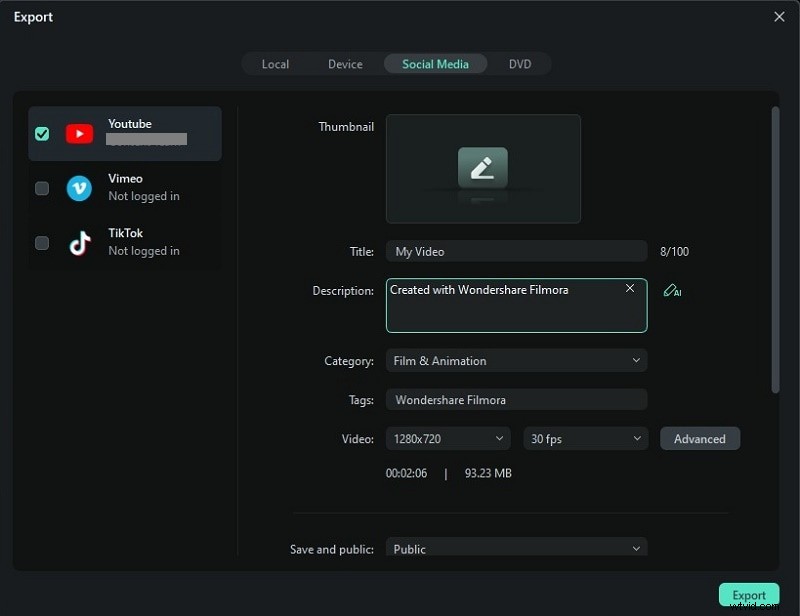The image size is (800, 616).
Task: Click the Export button
Action: (x=748, y=594)
